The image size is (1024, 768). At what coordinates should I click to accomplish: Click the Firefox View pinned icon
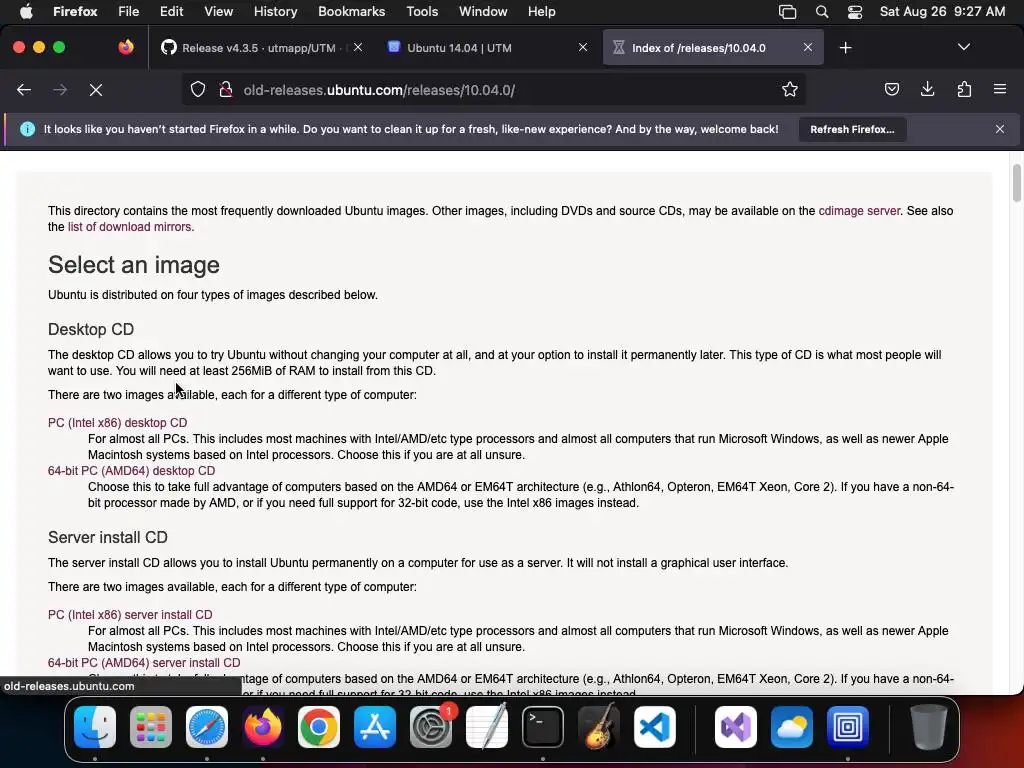coord(126,47)
